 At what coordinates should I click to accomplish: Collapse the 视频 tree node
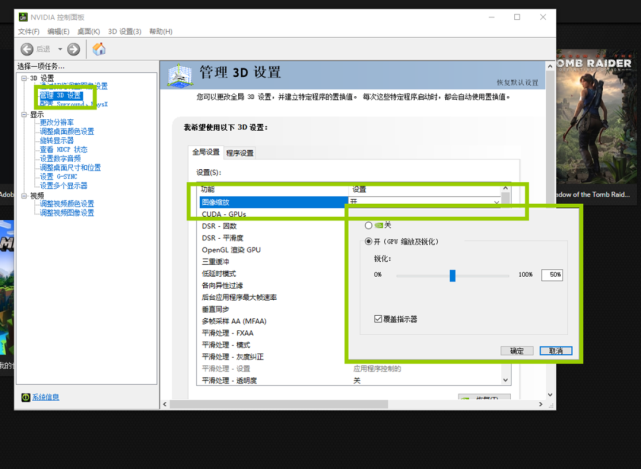click(24, 196)
